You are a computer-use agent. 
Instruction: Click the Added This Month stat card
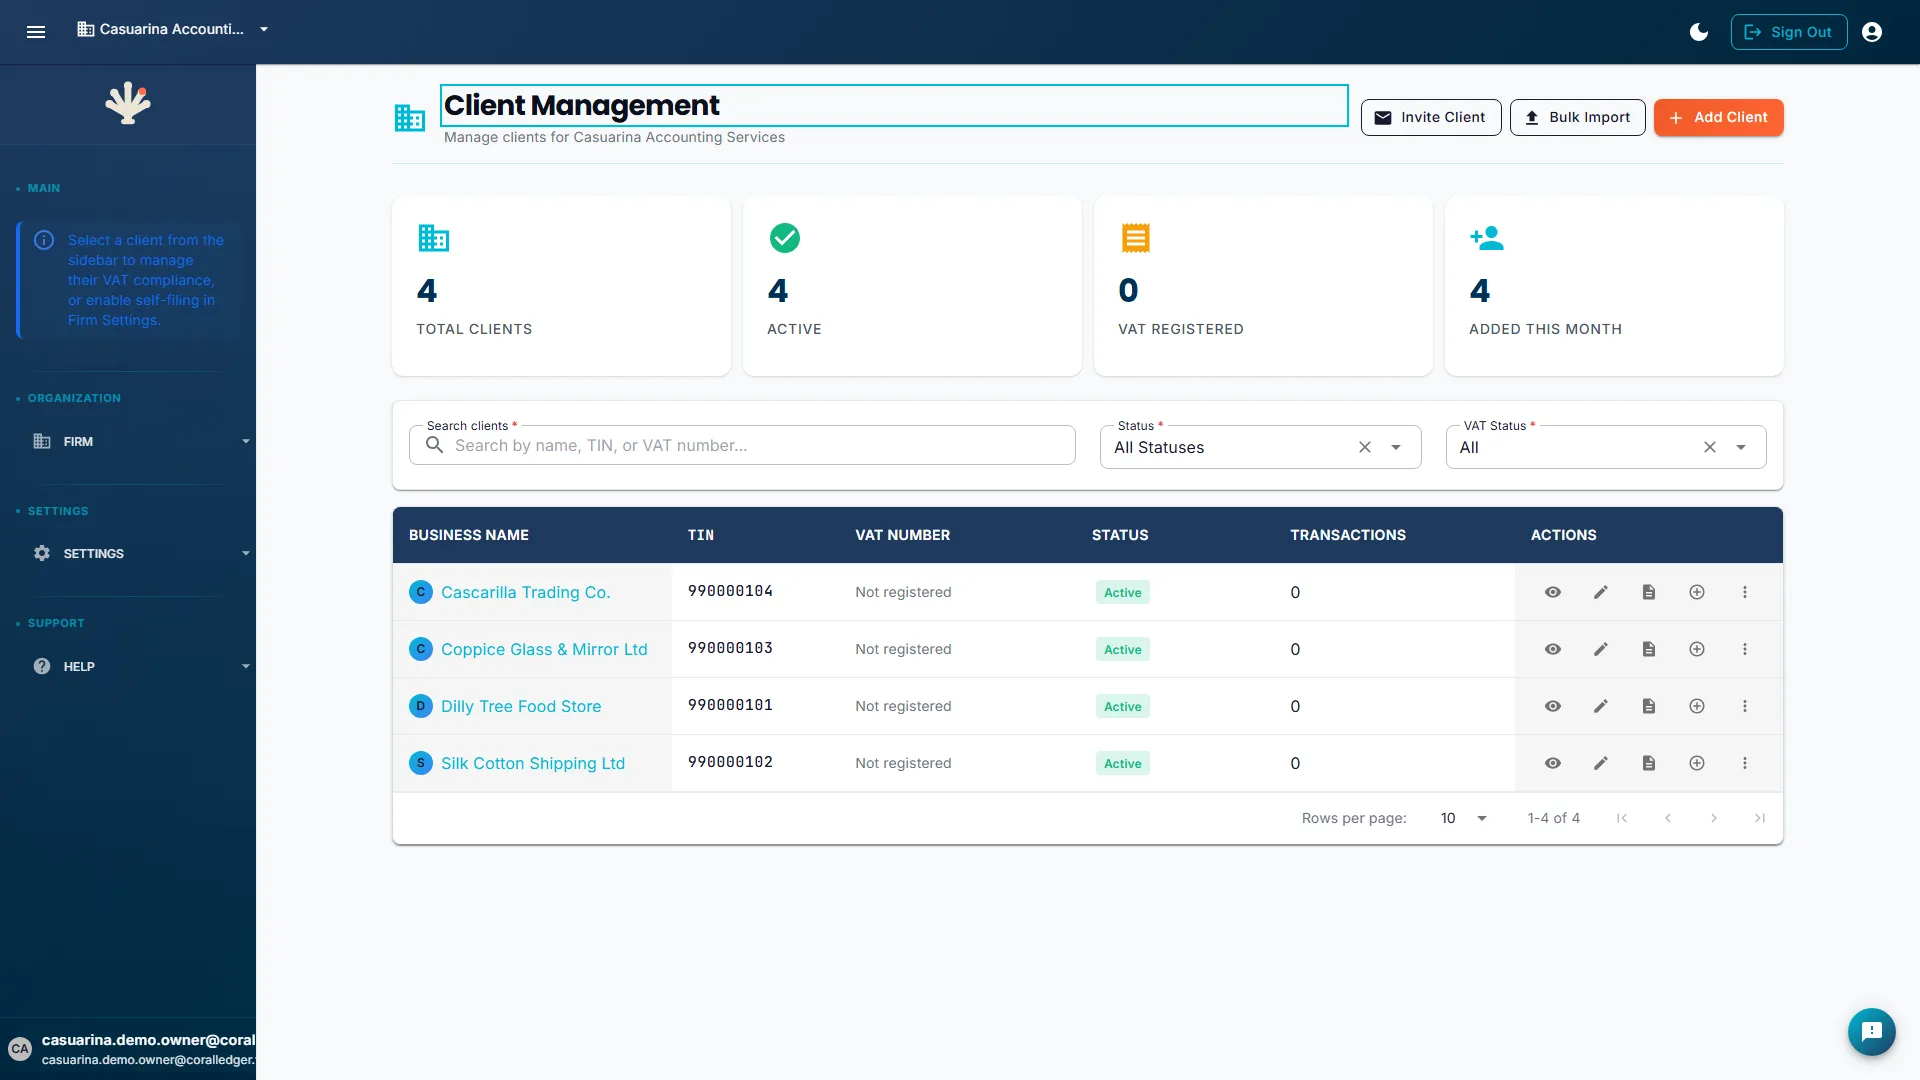point(1614,286)
